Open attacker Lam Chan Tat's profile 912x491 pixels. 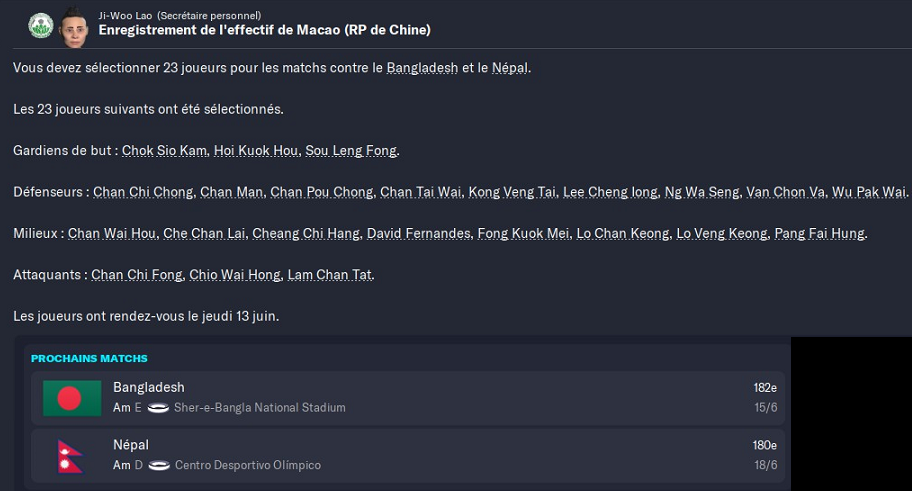click(331, 275)
